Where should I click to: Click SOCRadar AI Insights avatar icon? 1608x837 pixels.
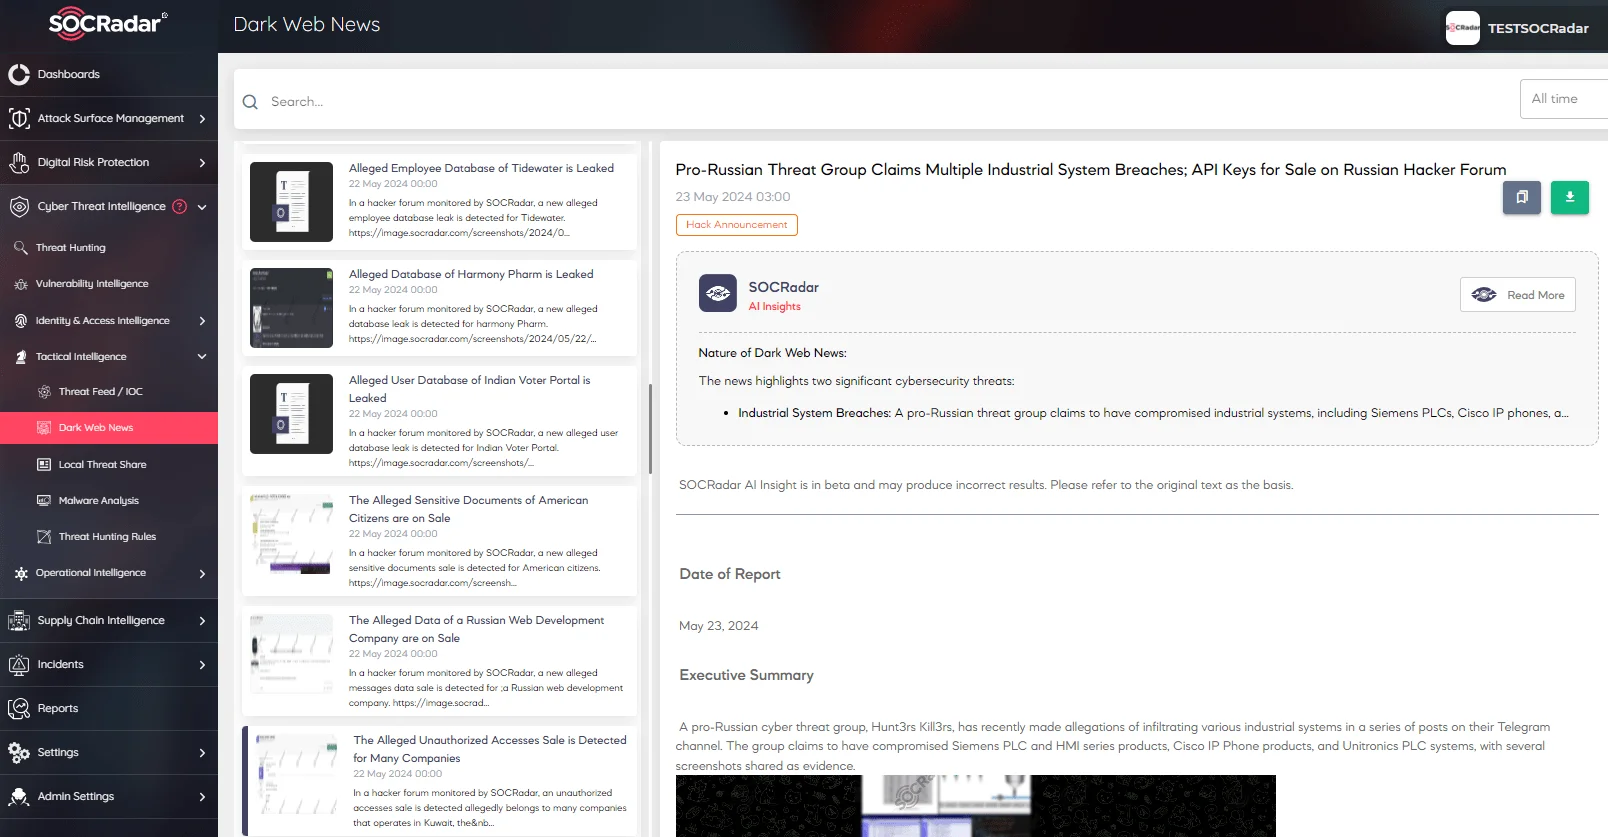[718, 293]
